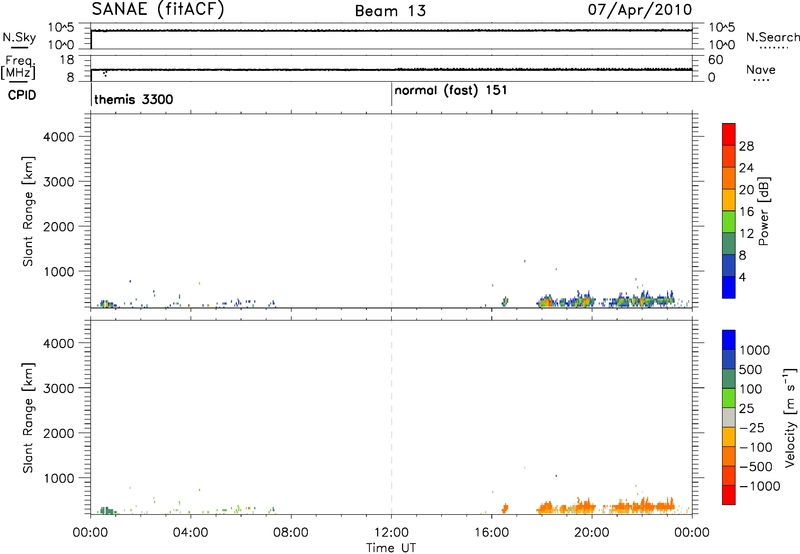Click the "16:00" time axis label
Screen dimensions: 800x554
point(491,533)
